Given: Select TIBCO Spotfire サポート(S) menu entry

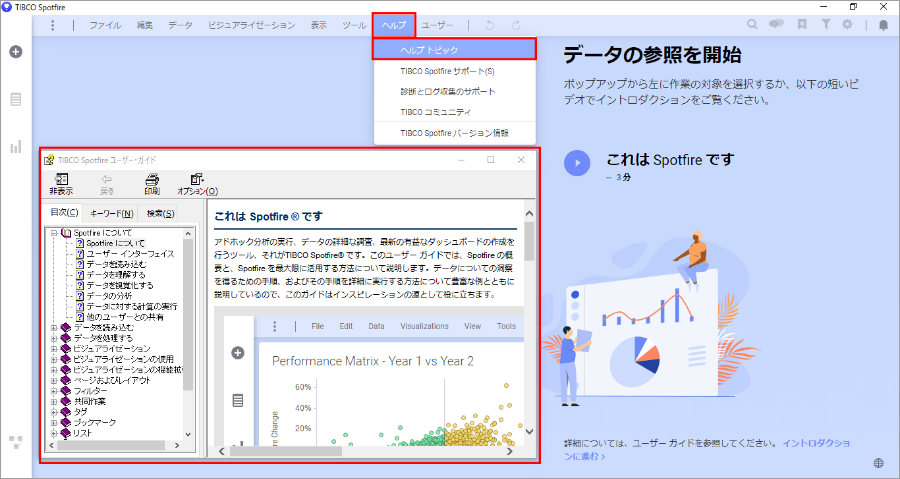Looking at the screenshot, I should point(455,71).
